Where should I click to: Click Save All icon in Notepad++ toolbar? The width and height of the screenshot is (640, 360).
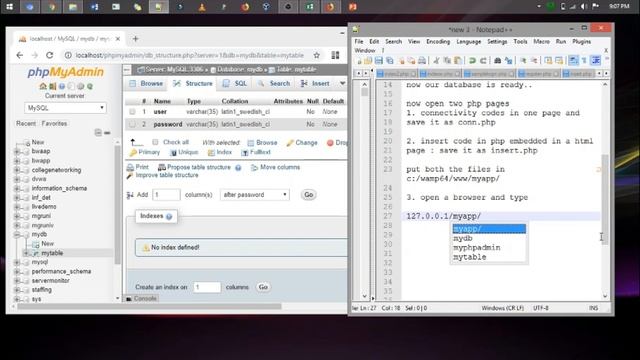(x=389, y=60)
